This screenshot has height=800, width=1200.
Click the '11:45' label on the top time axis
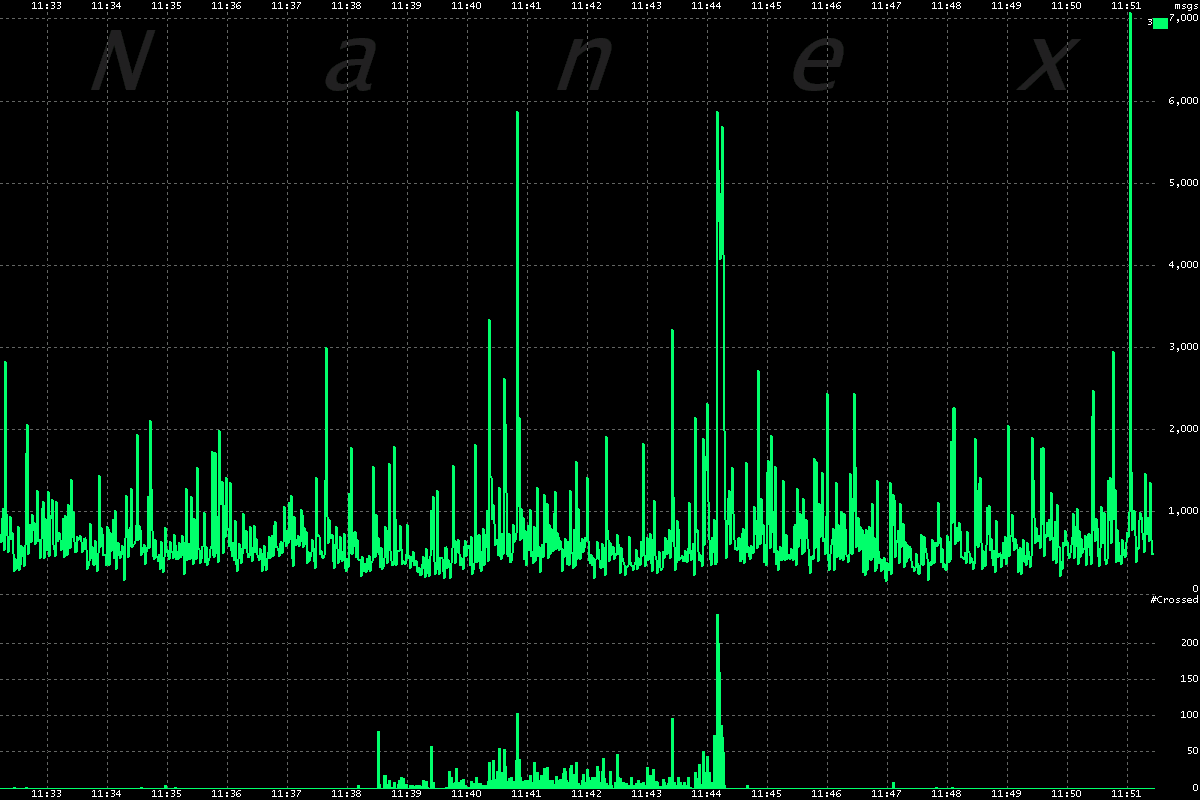[766, 6]
